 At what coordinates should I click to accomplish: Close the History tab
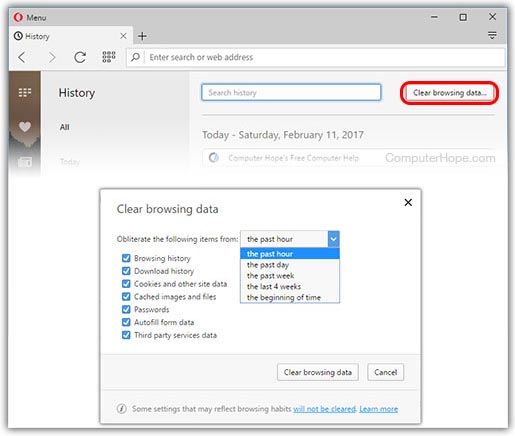click(x=123, y=36)
